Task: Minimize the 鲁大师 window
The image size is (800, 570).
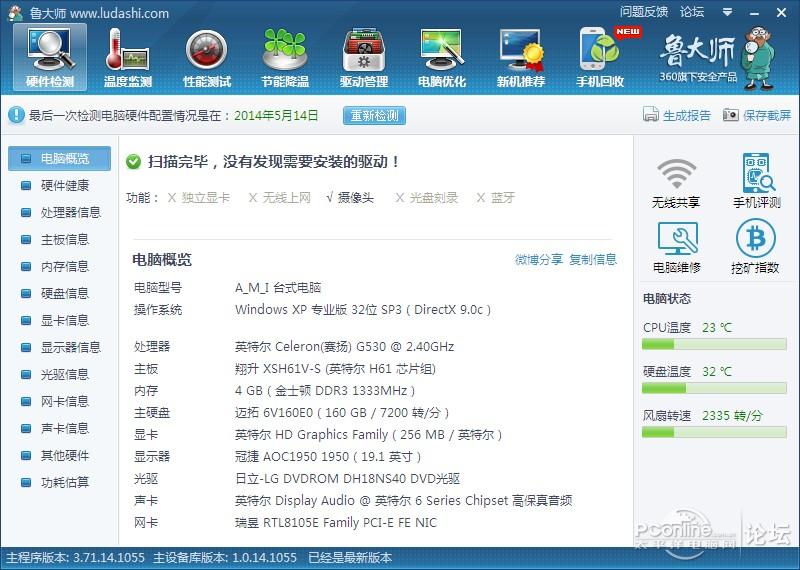Action: point(755,13)
